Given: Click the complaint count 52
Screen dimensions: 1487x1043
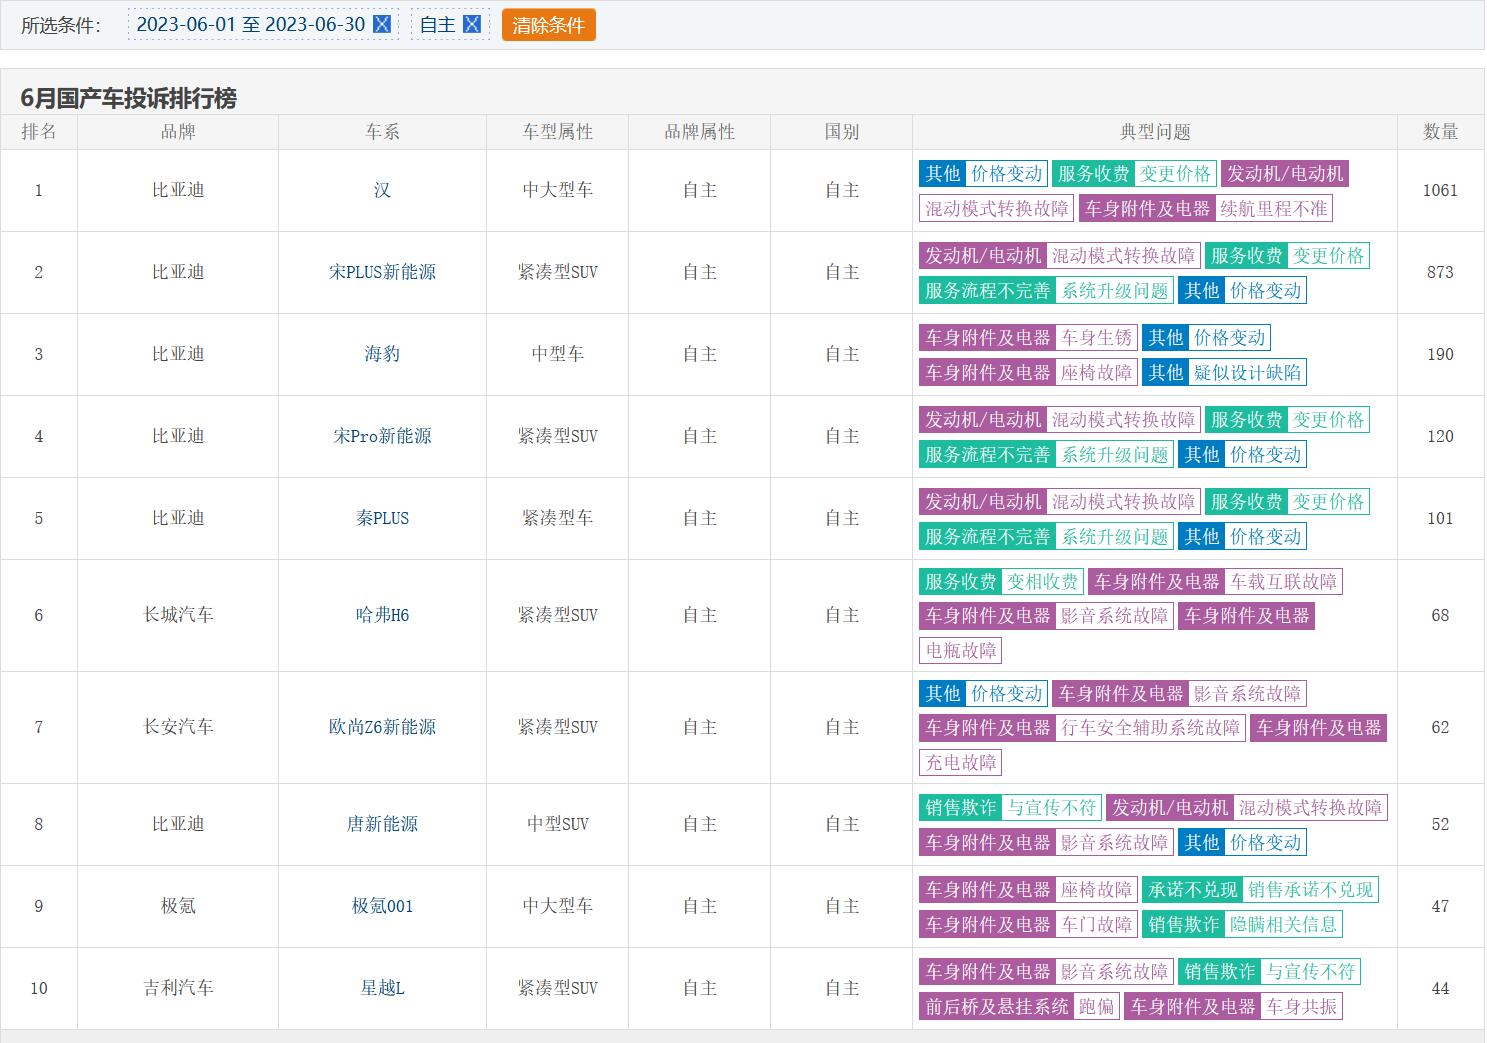Looking at the screenshot, I should 1440,824.
